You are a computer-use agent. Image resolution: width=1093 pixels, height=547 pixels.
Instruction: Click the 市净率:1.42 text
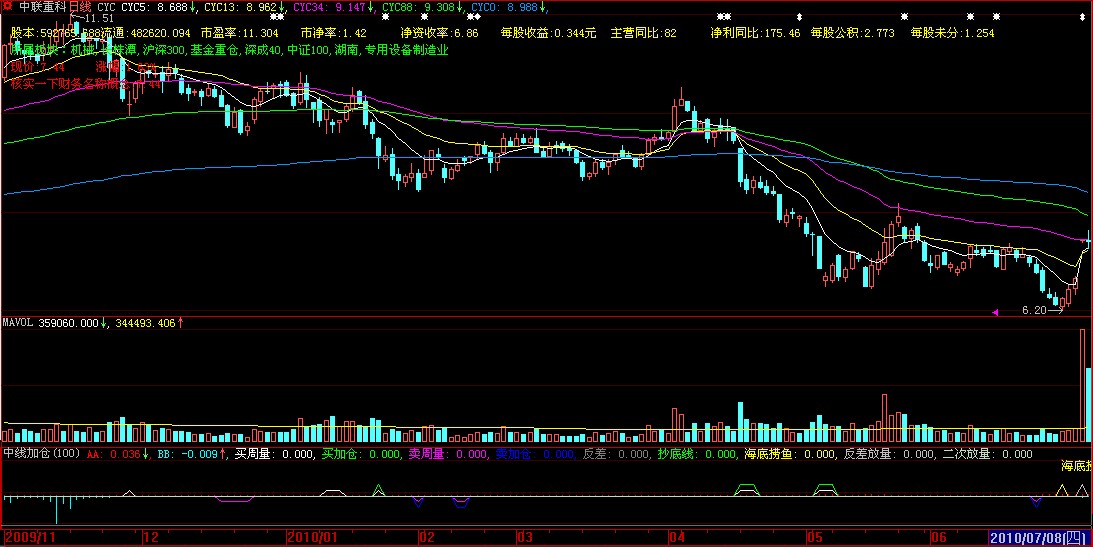coord(335,33)
